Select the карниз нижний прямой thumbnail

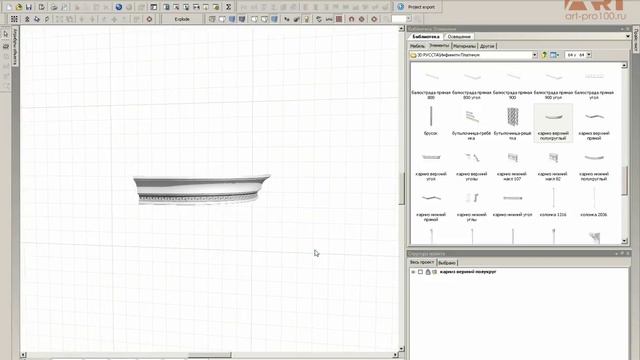click(x=431, y=204)
